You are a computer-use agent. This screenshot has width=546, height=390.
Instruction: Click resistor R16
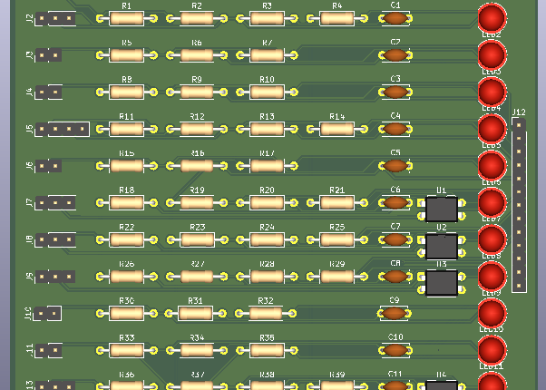click(197, 166)
